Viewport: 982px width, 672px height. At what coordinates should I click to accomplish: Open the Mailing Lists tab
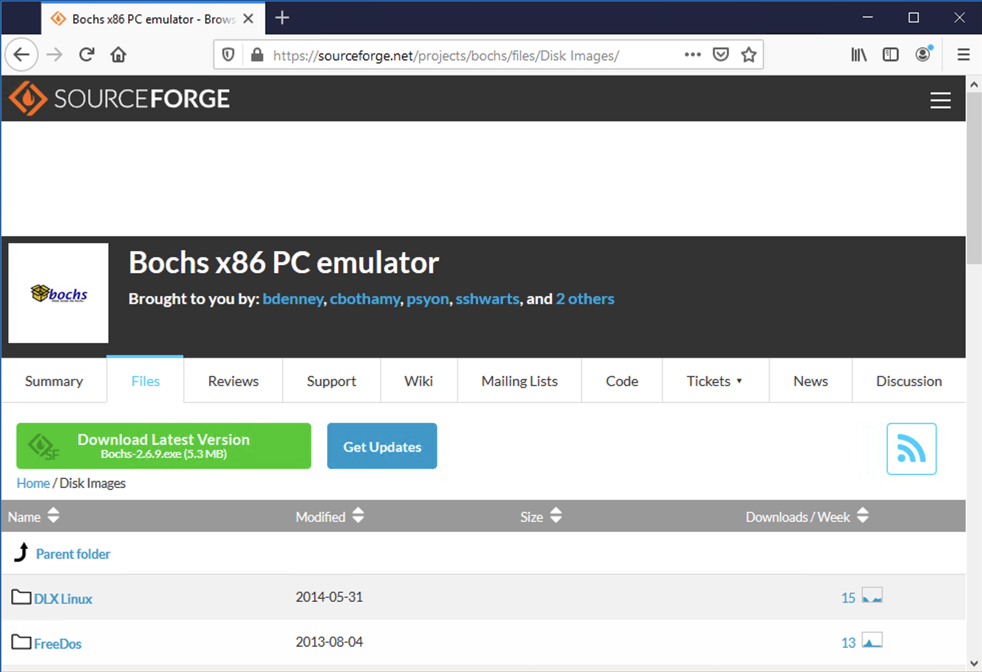519,381
